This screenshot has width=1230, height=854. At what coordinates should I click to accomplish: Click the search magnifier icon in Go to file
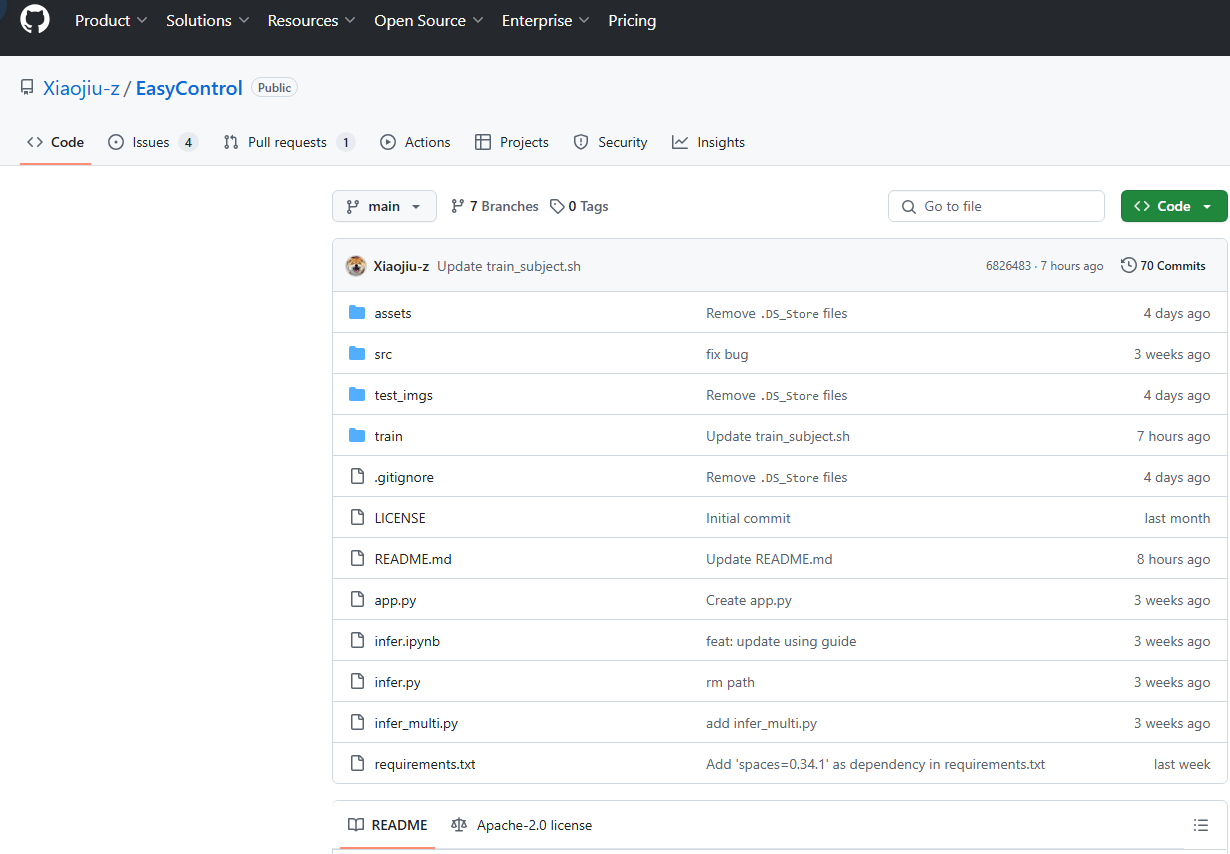(908, 207)
